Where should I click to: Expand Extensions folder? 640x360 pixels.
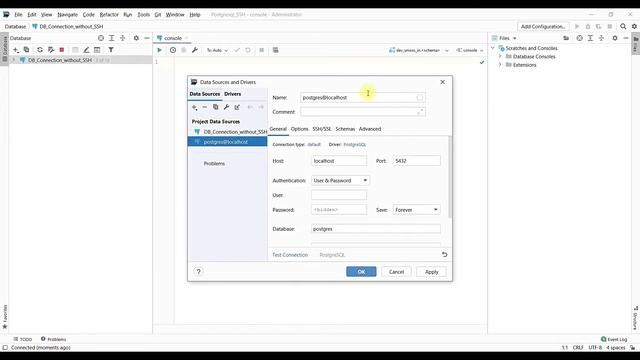(x=500, y=65)
